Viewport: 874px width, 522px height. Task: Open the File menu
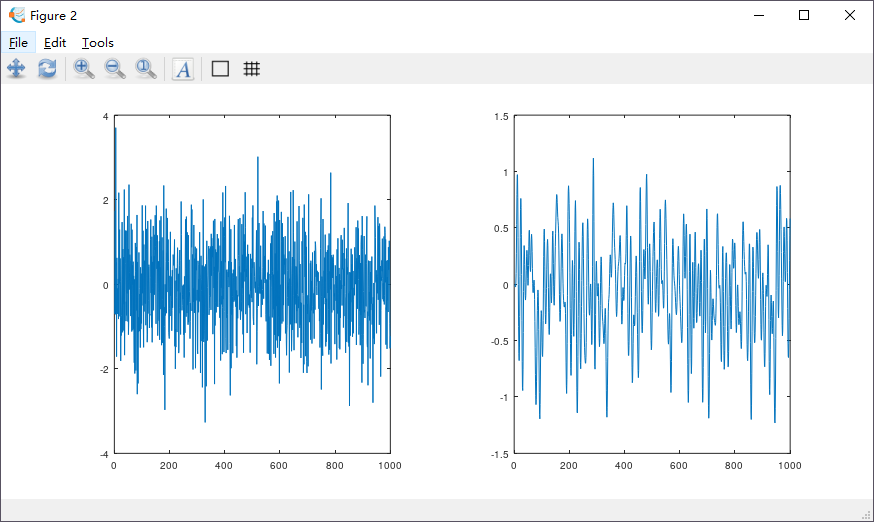pyautogui.click(x=18, y=42)
